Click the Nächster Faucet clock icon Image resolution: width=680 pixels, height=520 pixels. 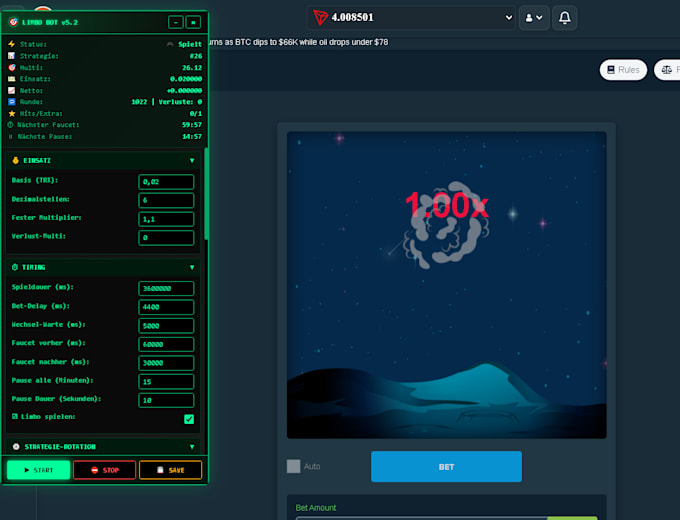[10, 124]
